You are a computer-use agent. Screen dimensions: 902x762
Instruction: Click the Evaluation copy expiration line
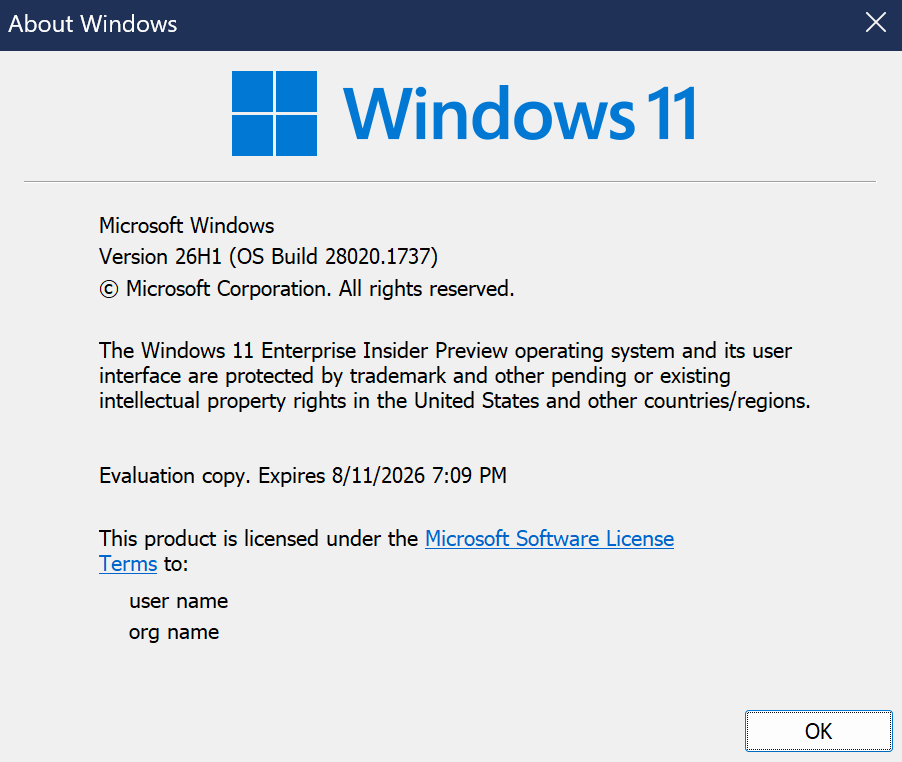click(303, 476)
